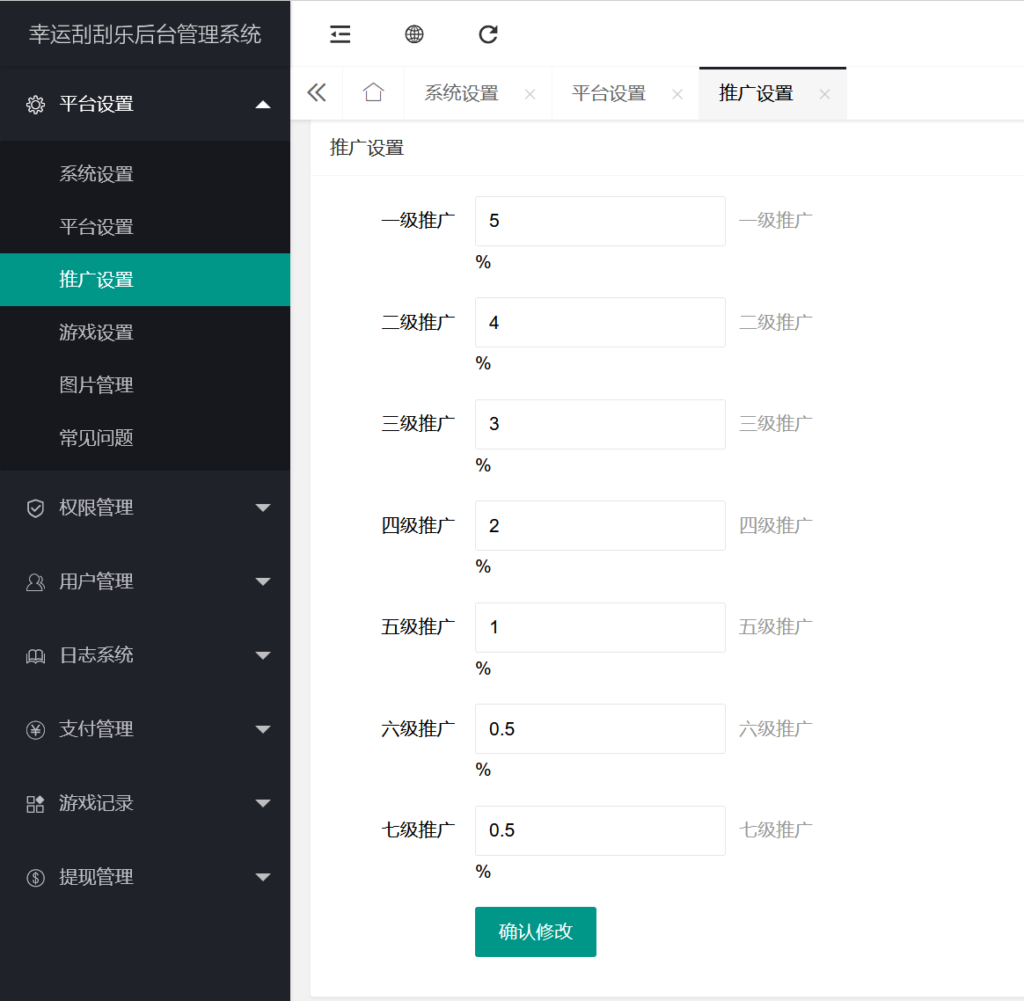This screenshot has height=1001, width=1024.
Task: Click the refresh page icon
Action: (488, 34)
